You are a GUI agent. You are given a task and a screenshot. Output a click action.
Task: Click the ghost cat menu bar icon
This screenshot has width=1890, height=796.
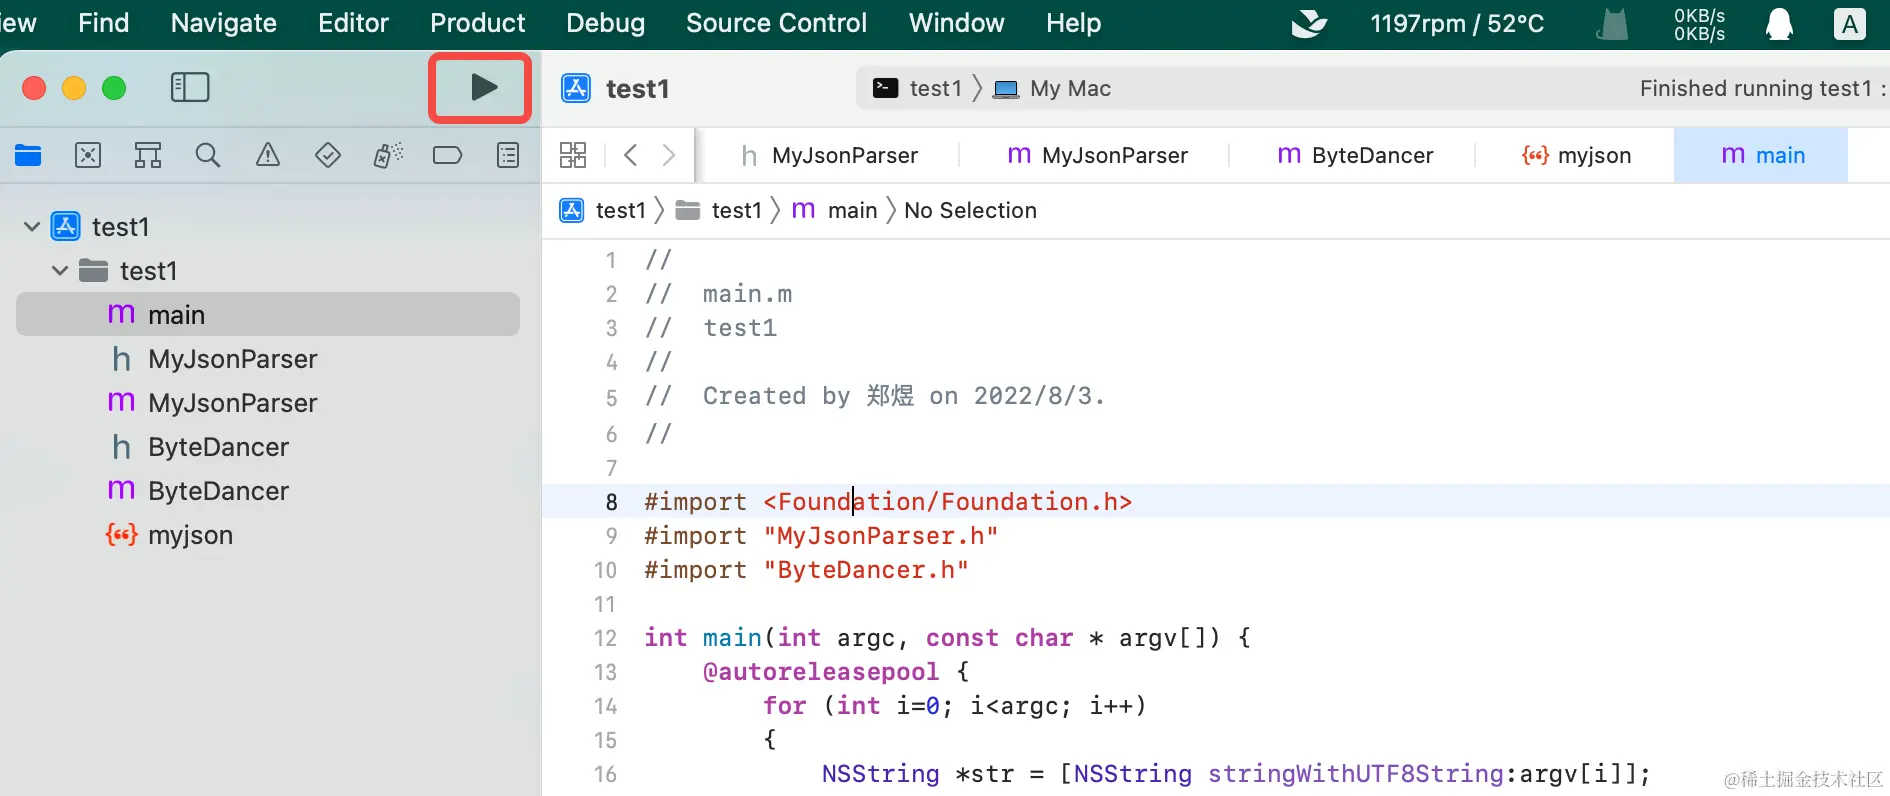(1612, 23)
